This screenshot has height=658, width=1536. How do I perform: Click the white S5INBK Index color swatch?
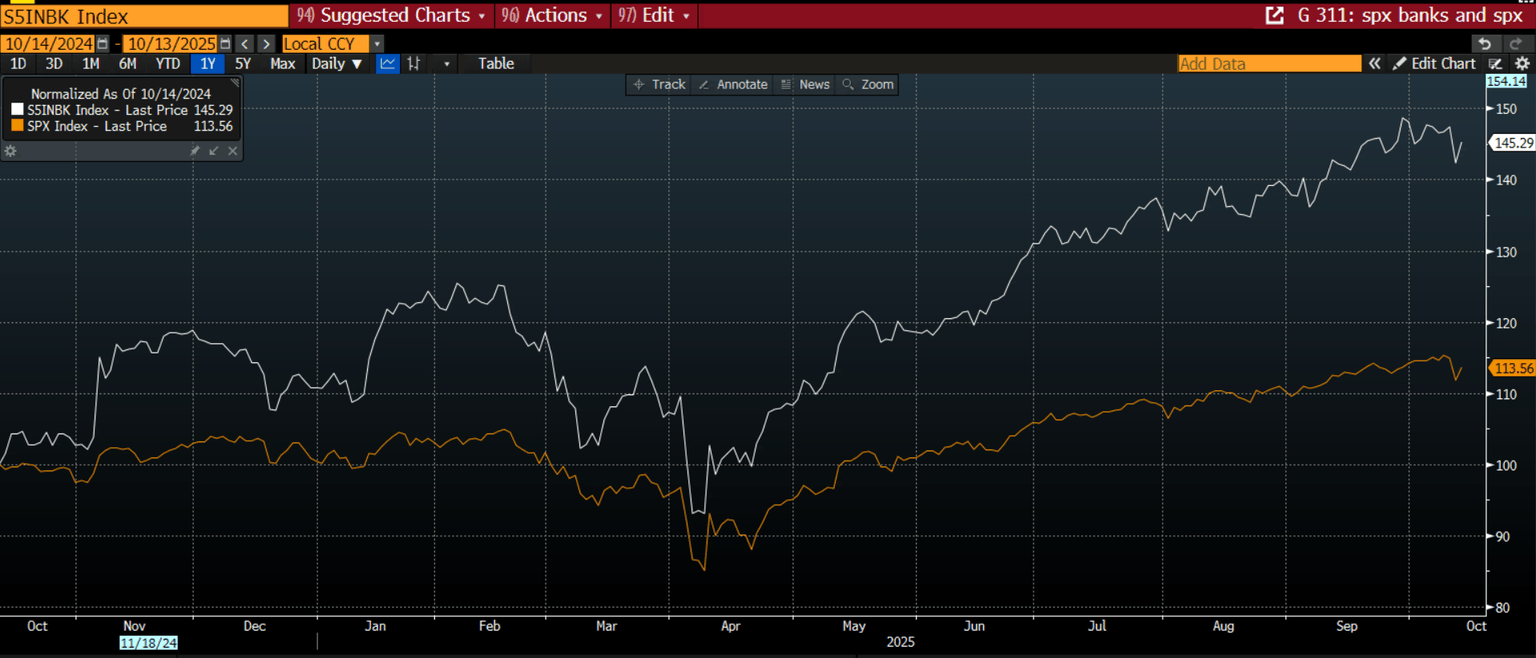(16, 110)
